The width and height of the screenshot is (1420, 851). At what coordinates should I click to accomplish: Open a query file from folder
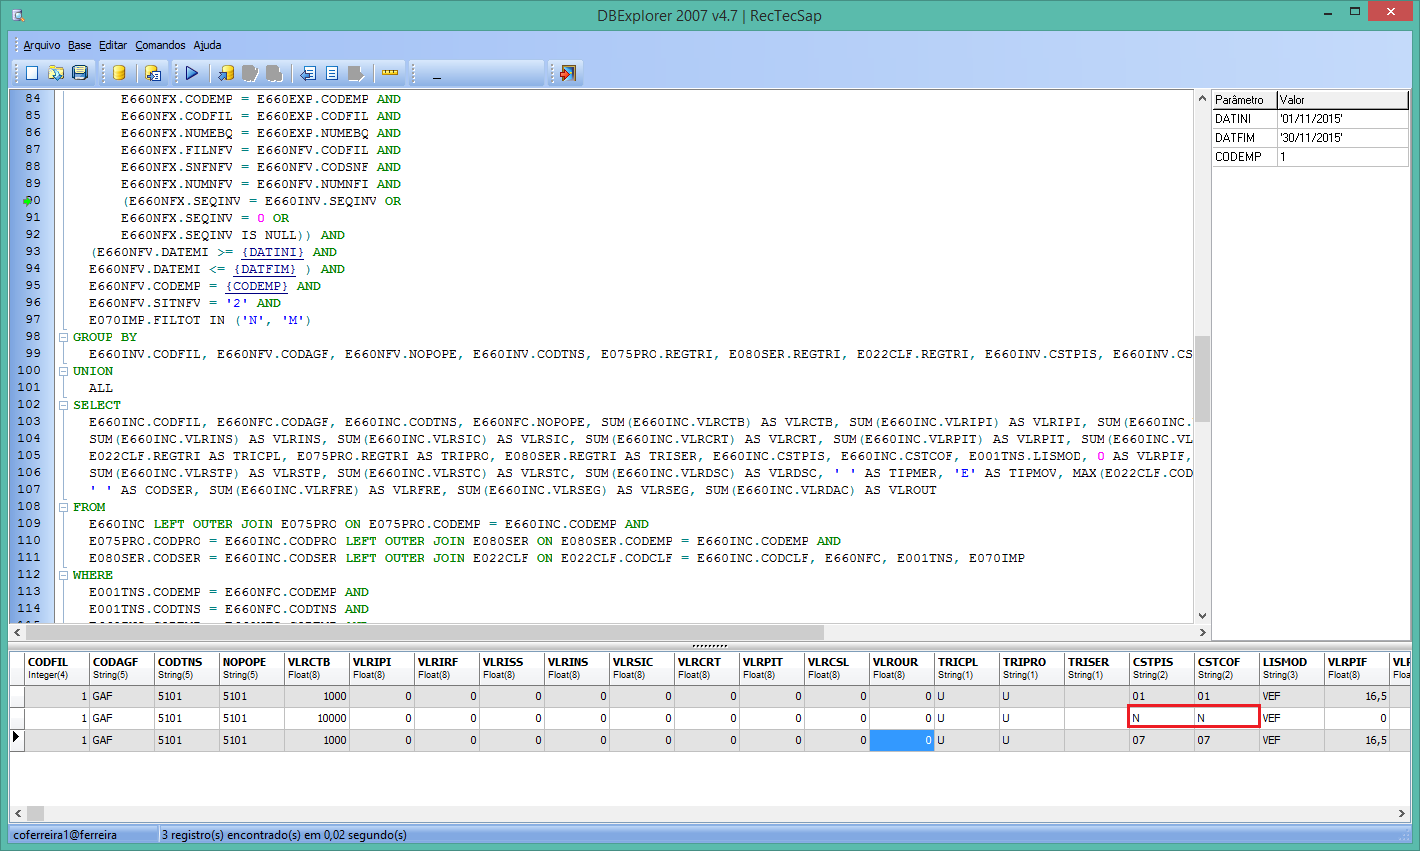(56, 73)
